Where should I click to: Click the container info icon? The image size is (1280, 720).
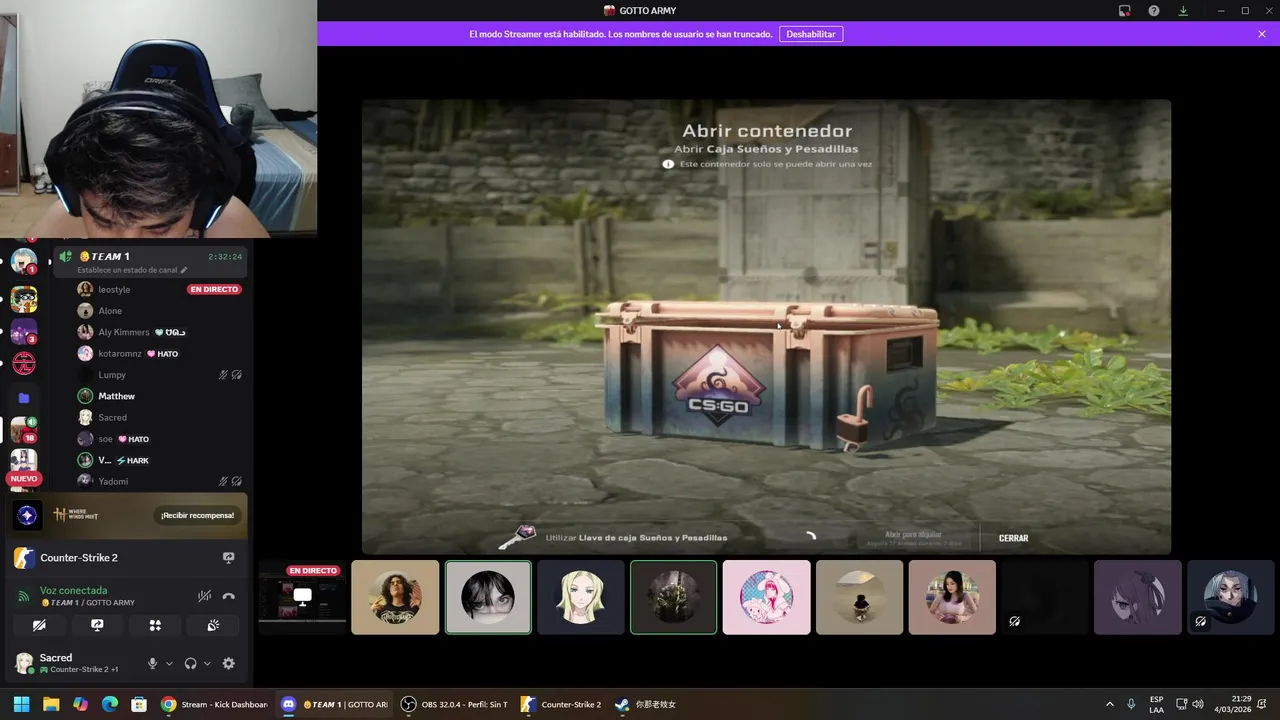668,164
